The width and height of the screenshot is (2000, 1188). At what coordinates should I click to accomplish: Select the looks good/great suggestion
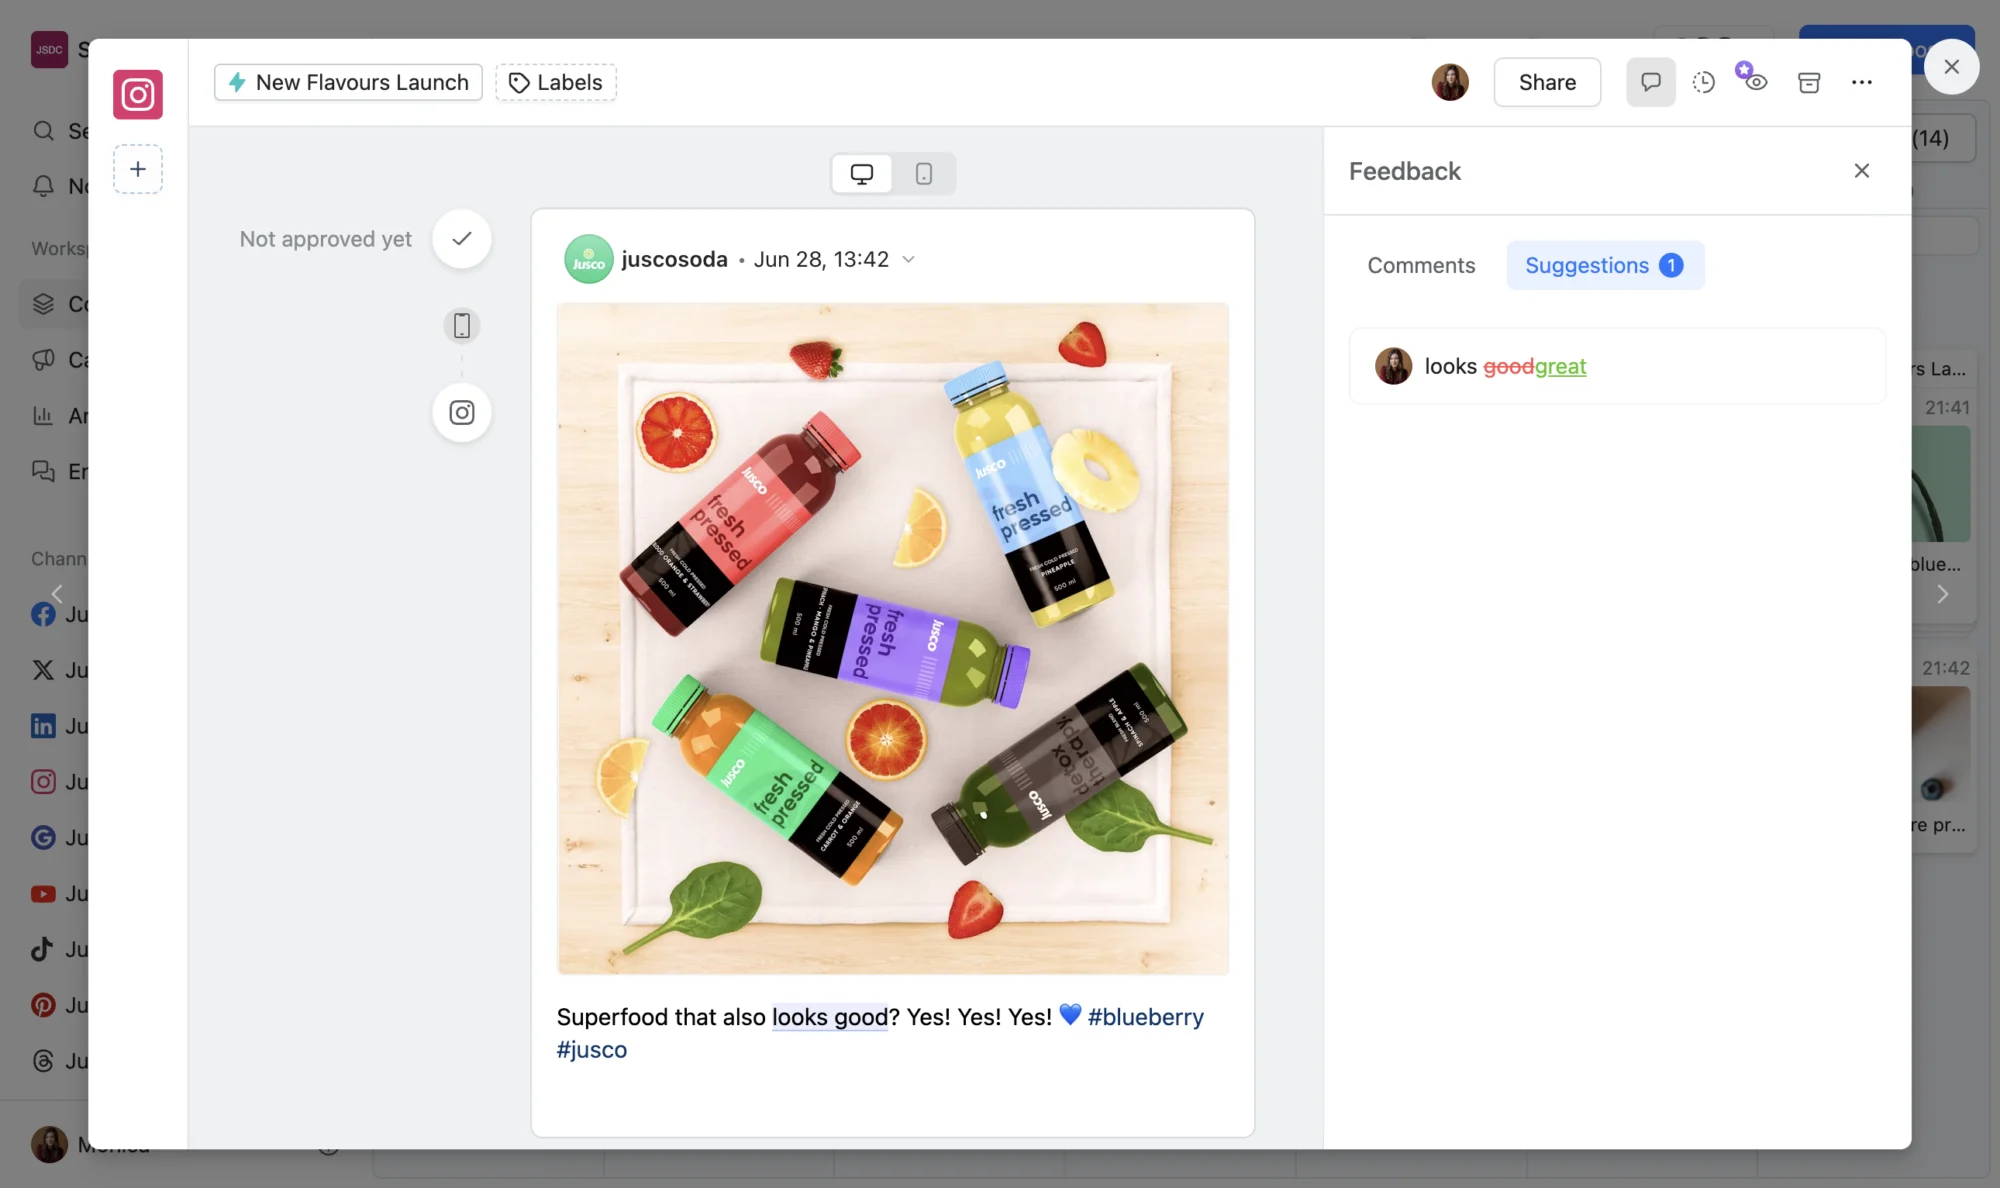pyautogui.click(x=1617, y=367)
